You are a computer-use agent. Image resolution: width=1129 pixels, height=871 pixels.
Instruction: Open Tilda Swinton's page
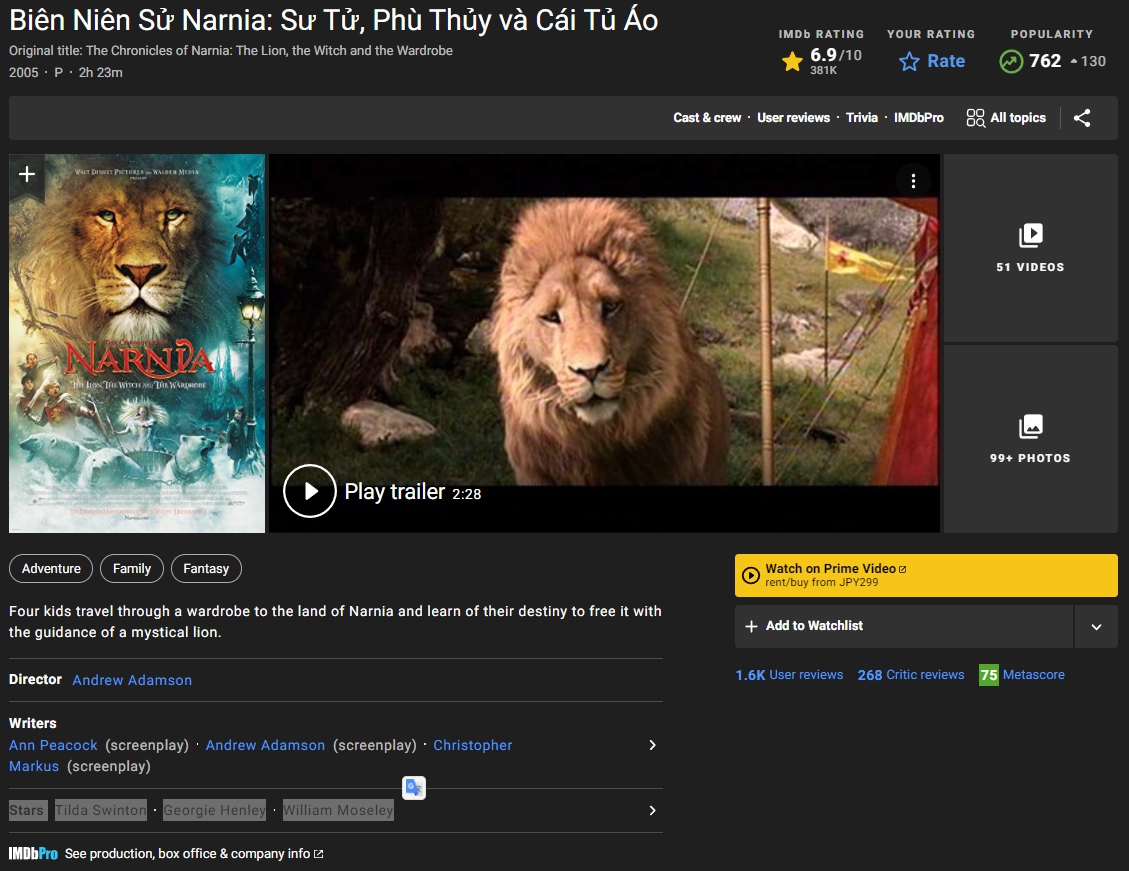101,811
